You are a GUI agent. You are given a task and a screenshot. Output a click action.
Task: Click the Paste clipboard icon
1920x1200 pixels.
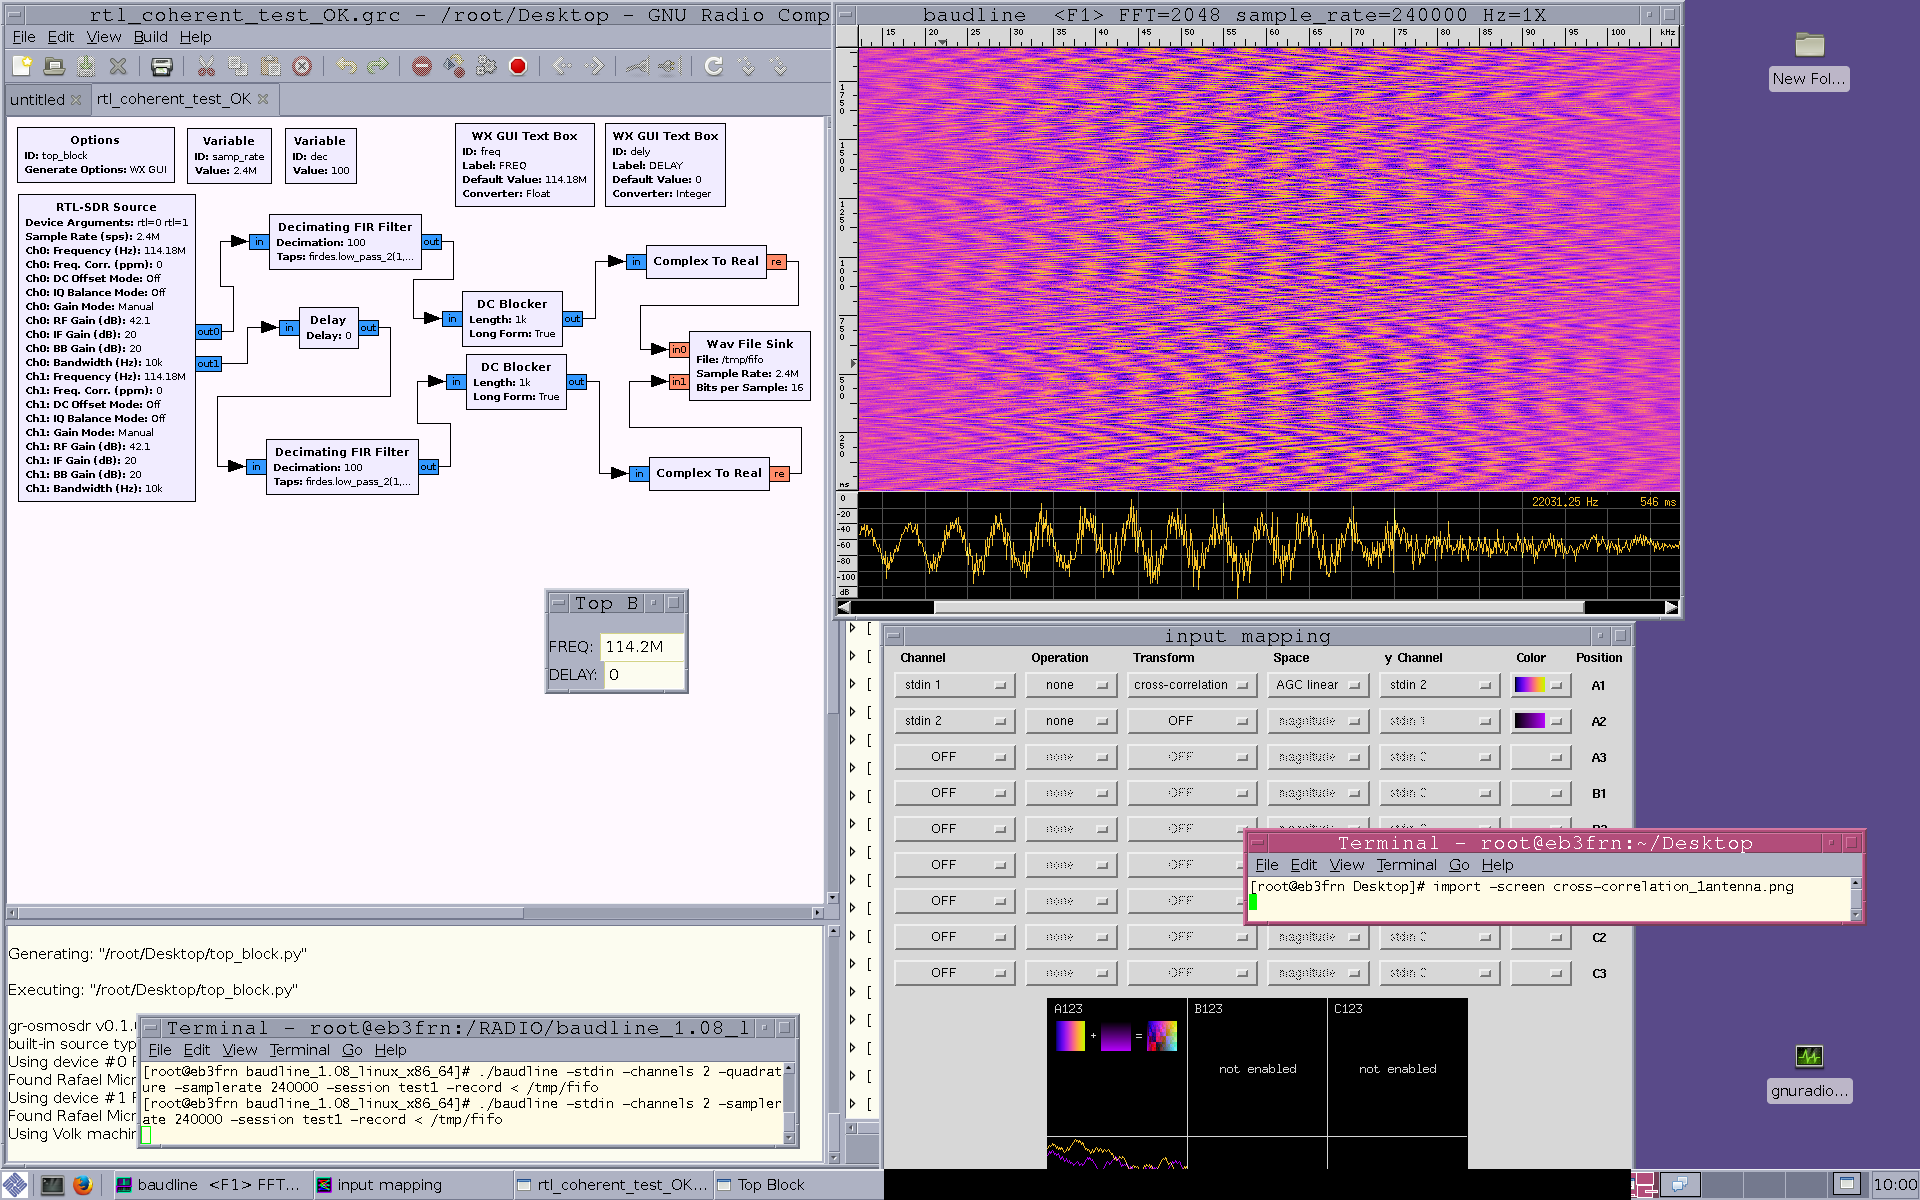tap(270, 66)
